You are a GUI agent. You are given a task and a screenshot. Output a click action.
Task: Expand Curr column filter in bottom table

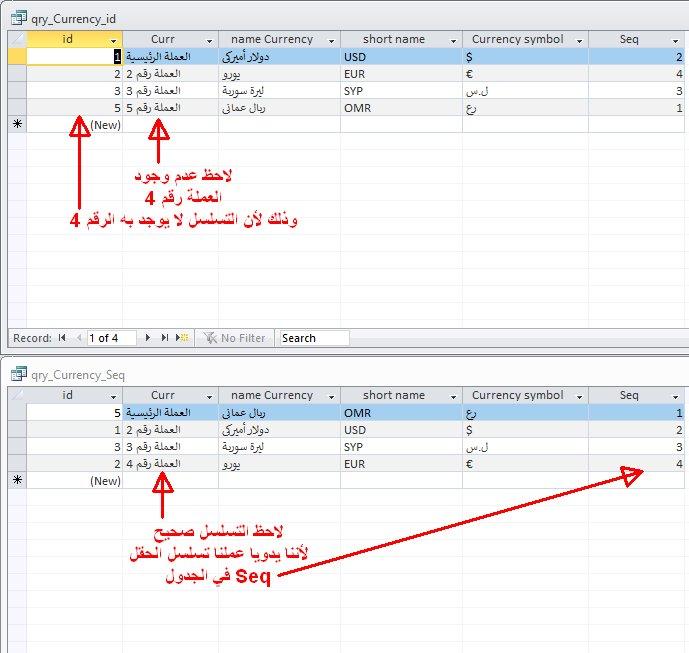coord(207,396)
